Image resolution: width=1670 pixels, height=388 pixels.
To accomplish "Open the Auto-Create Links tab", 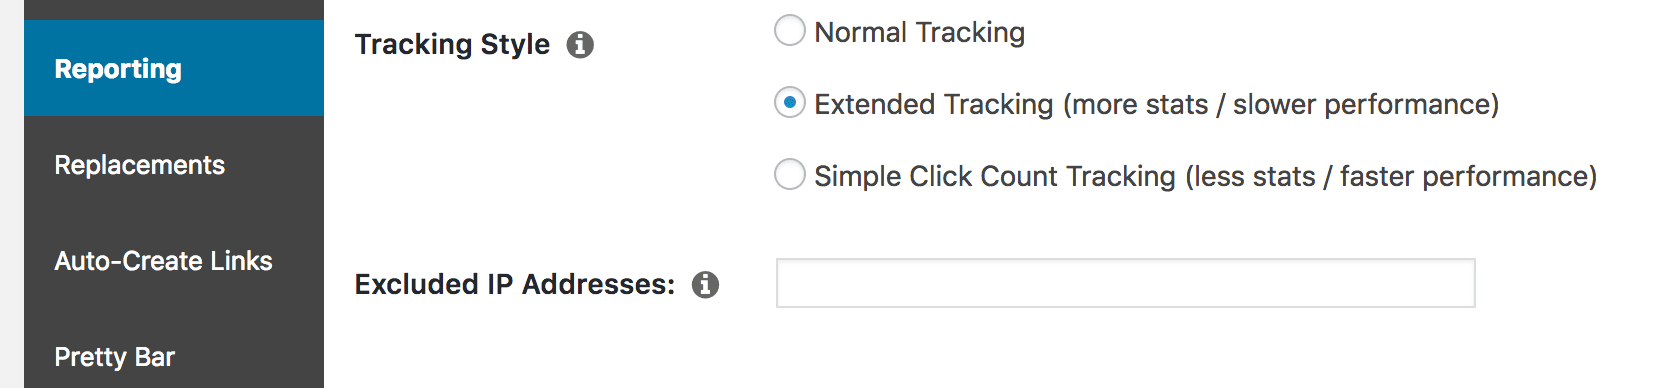I will coord(174,260).
